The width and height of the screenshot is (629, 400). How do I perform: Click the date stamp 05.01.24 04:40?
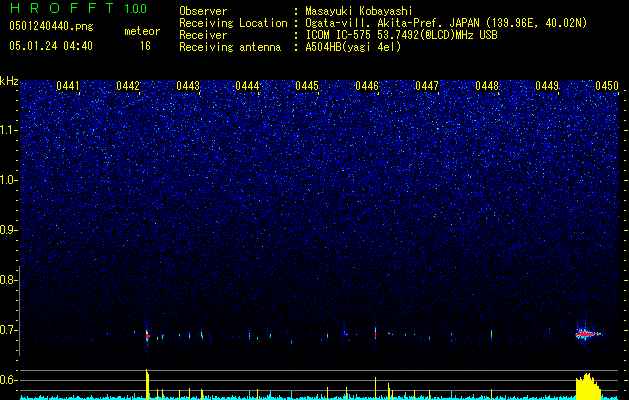click(51, 46)
